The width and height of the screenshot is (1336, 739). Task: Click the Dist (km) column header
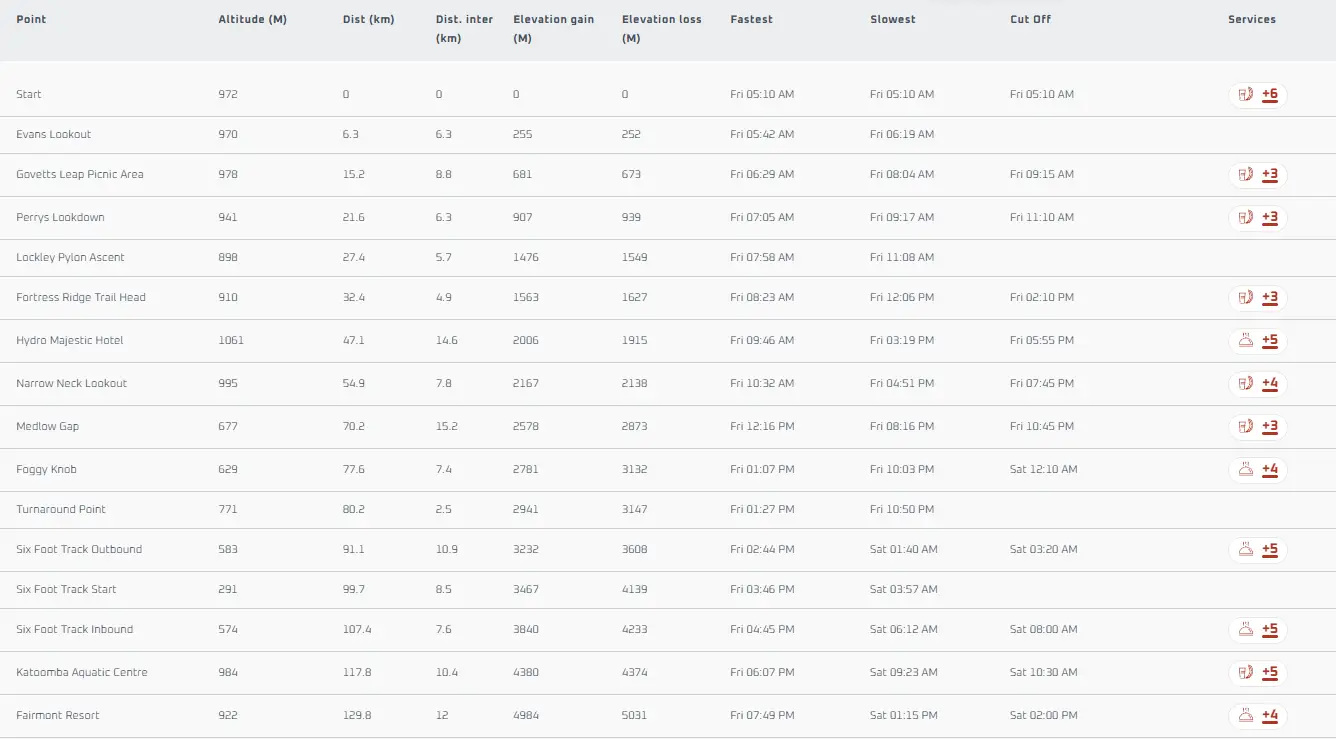click(x=368, y=19)
